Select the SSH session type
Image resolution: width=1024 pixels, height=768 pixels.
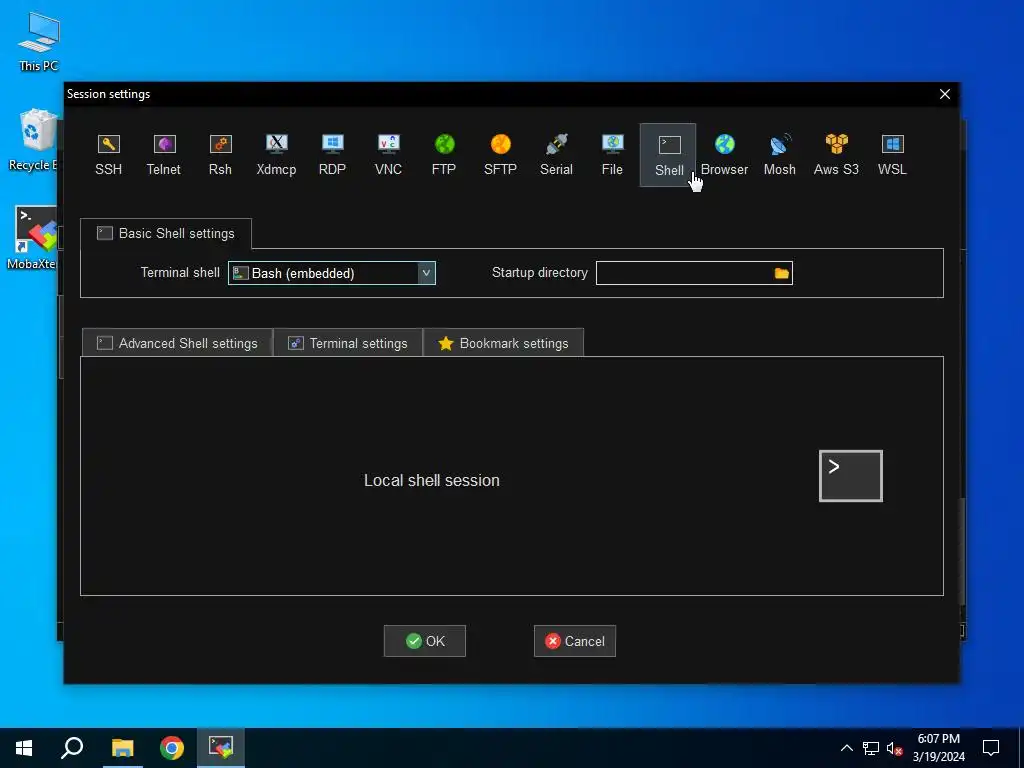coord(108,155)
